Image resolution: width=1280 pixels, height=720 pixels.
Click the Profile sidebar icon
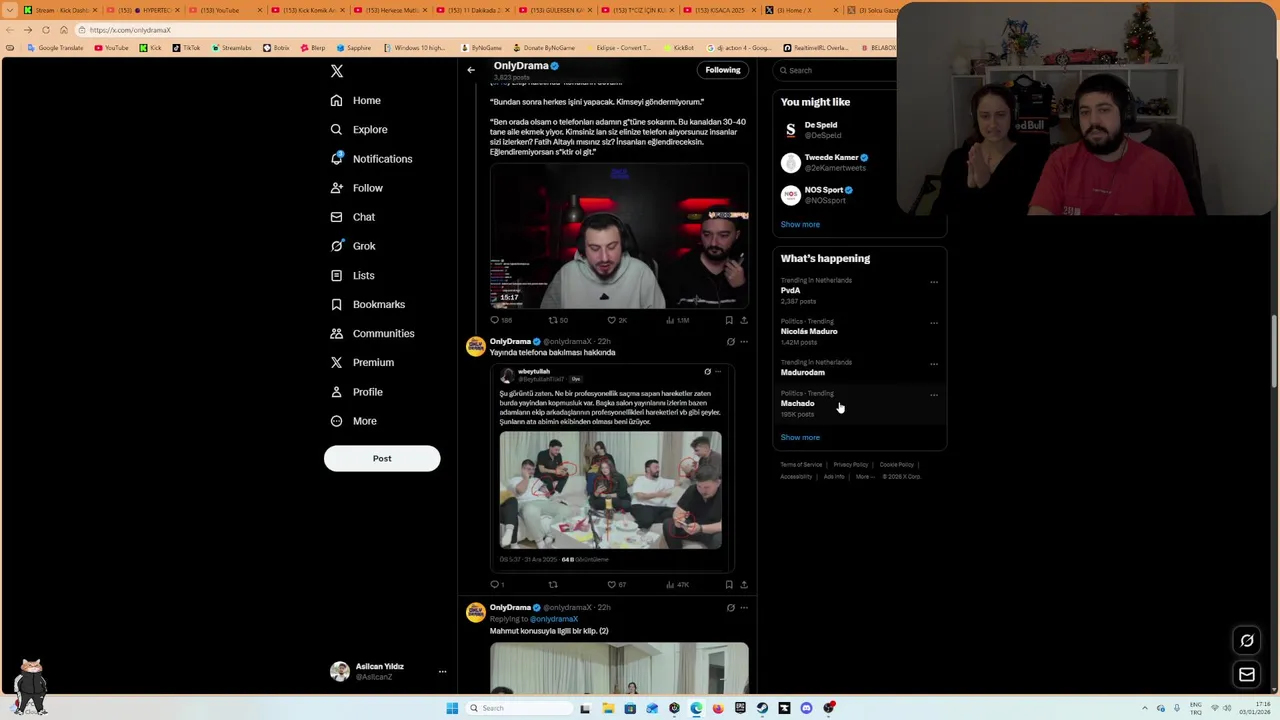click(x=336, y=392)
